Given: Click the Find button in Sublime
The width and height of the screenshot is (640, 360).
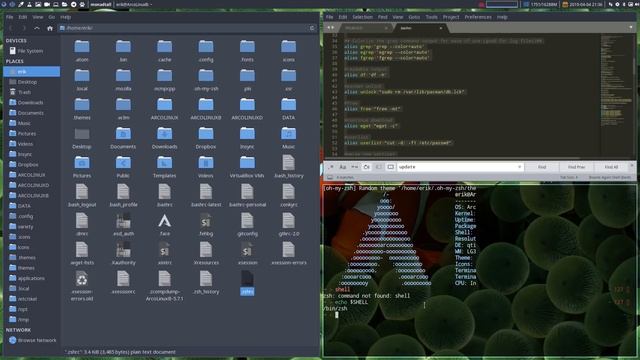Looking at the screenshot, I should [542, 167].
